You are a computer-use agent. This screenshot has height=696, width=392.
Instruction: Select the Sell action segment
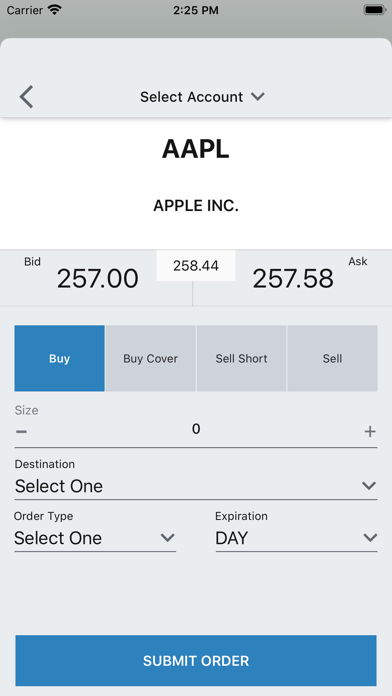(x=333, y=358)
